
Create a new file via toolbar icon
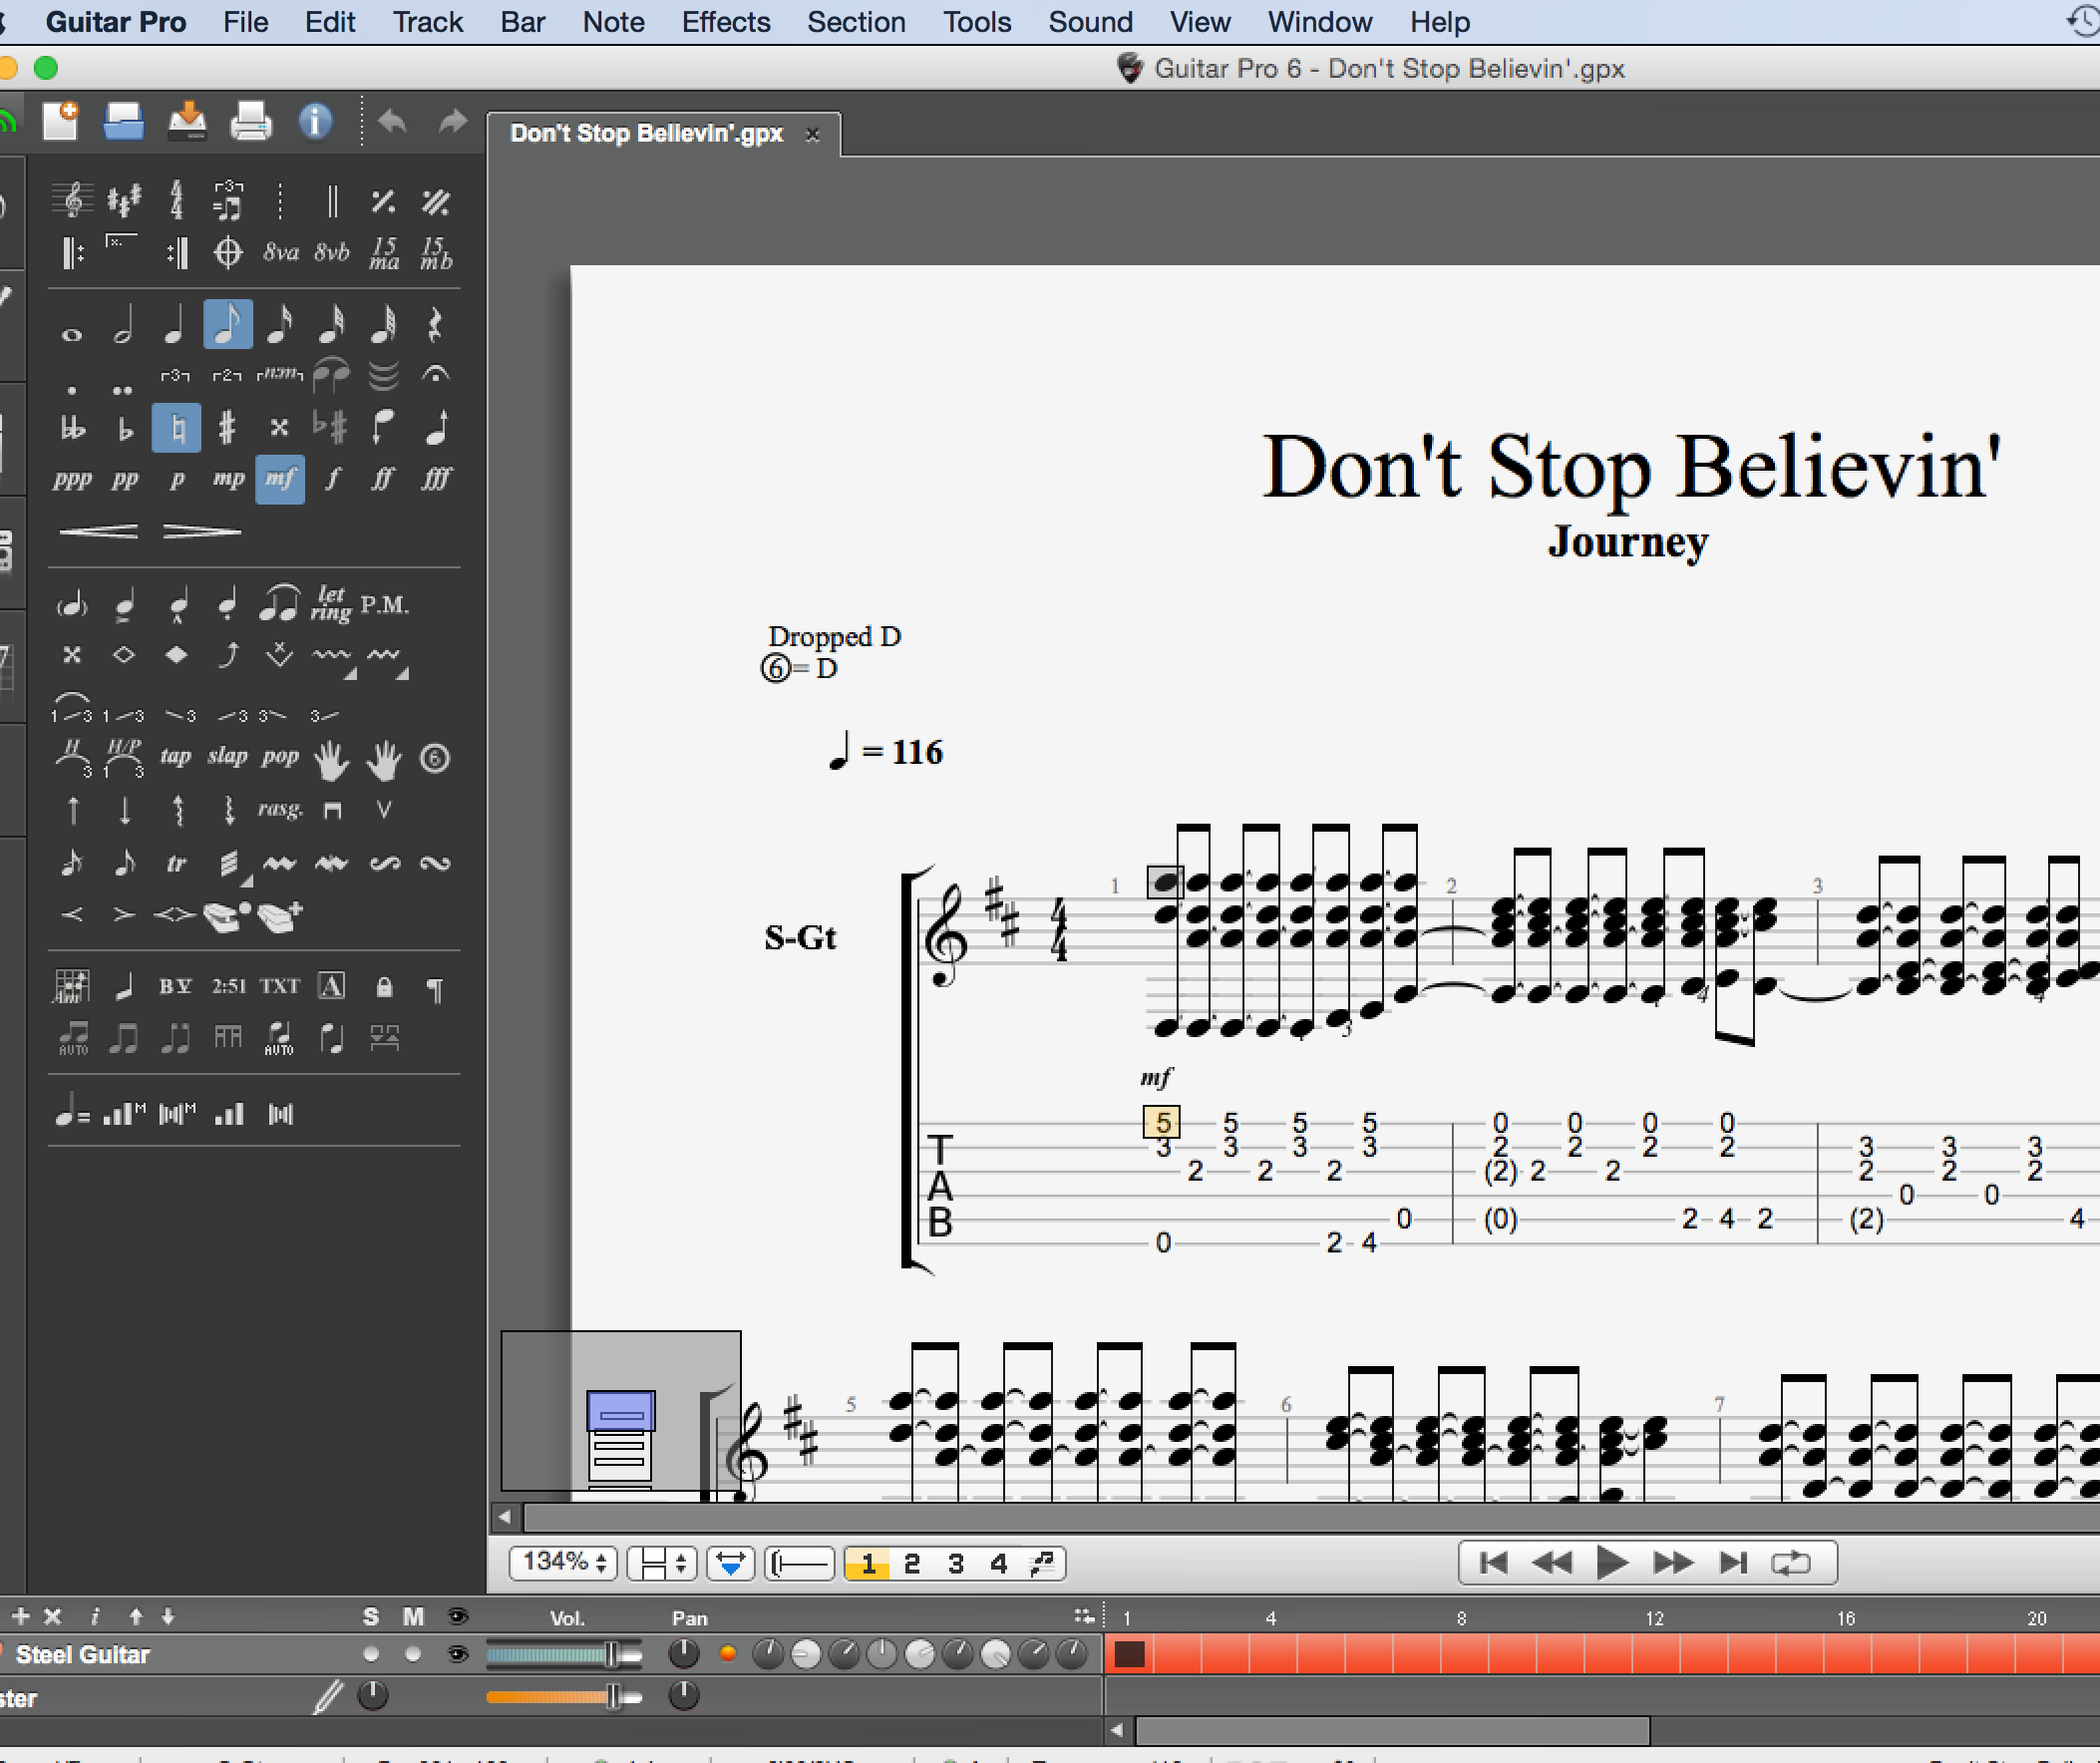[61, 121]
